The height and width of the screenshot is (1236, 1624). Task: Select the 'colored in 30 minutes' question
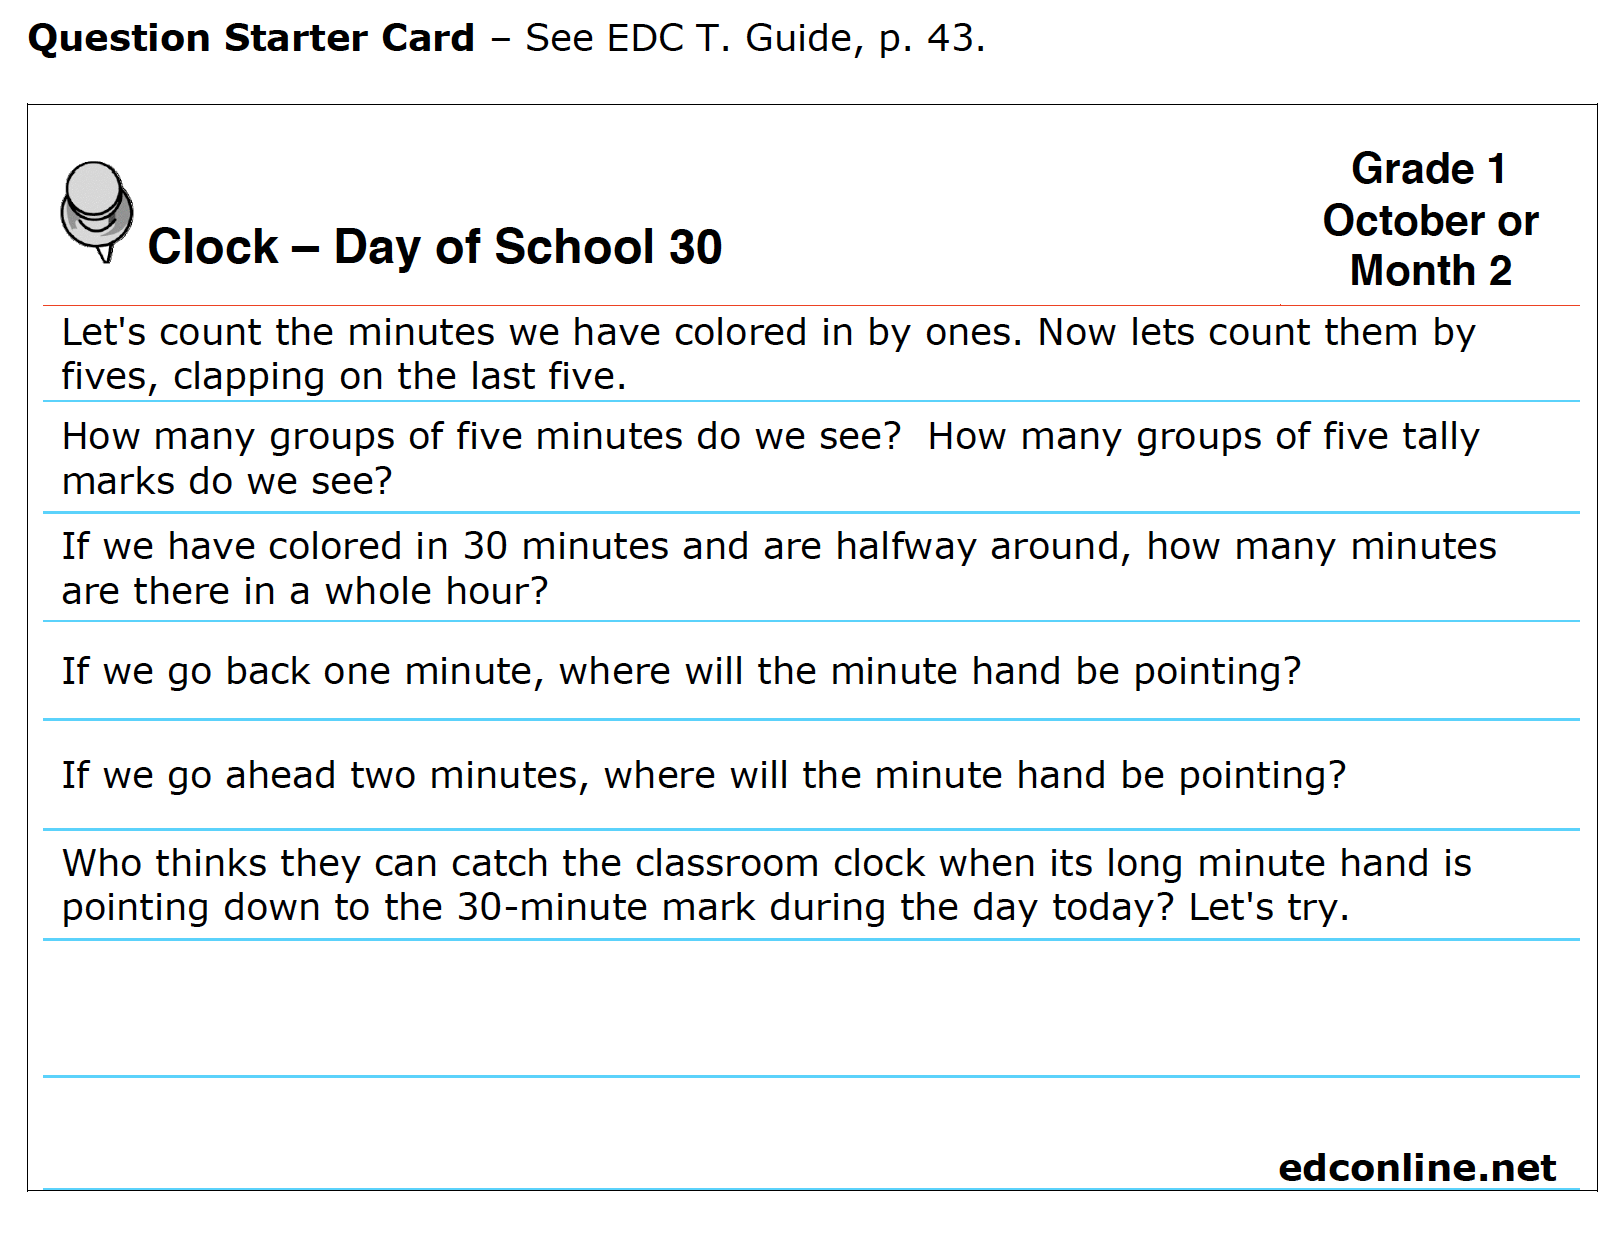coord(811,568)
